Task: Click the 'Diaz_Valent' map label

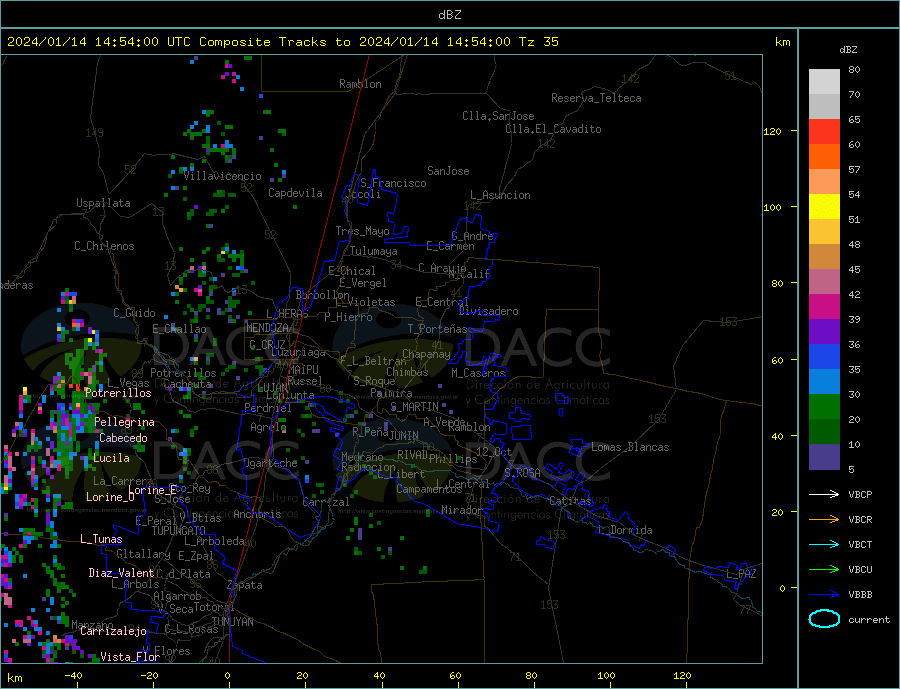Action: [x=122, y=573]
